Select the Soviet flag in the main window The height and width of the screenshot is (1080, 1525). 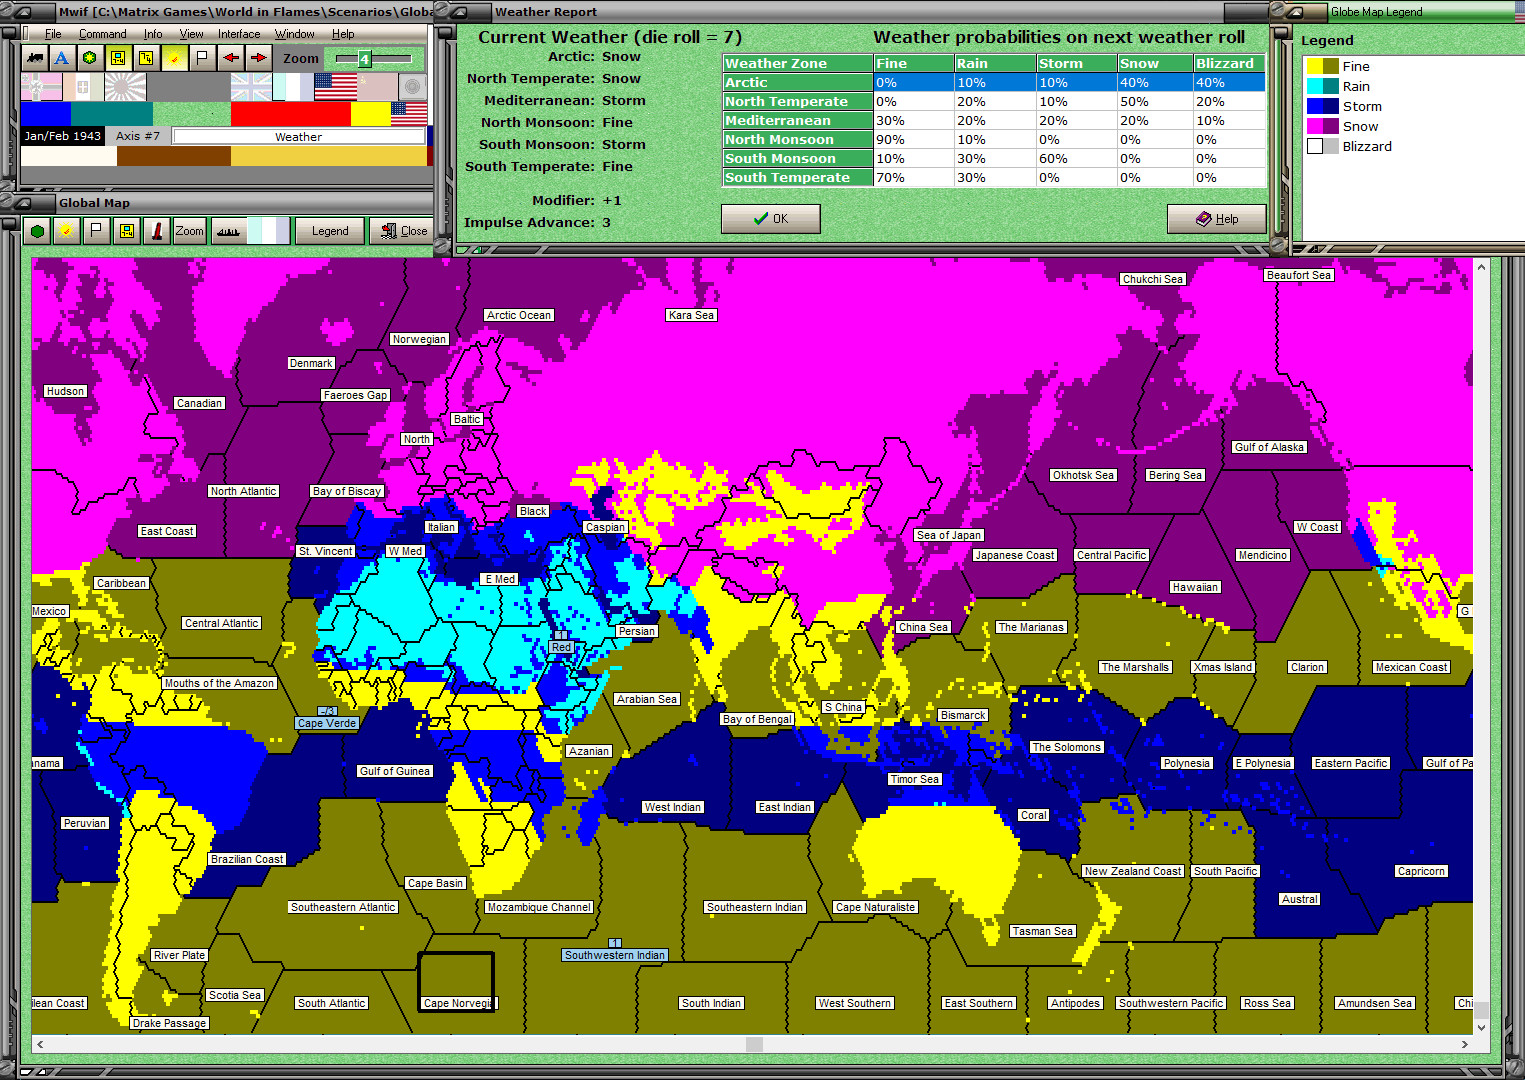click(x=377, y=87)
